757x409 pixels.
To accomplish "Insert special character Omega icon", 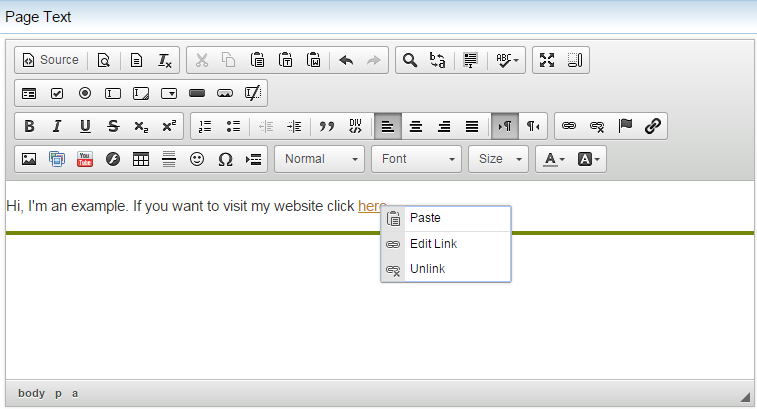I will click(225, 159).
